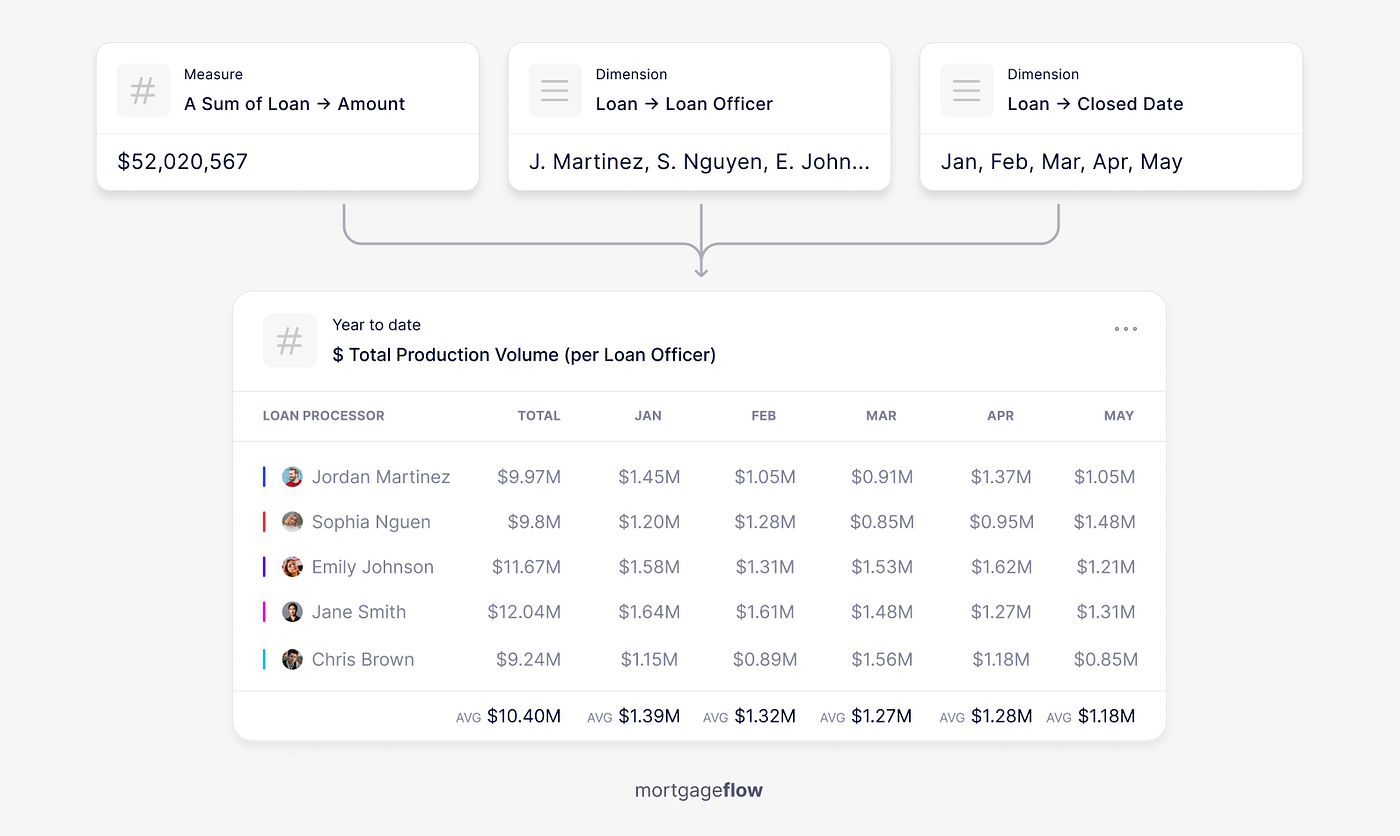Screen dimensions: 1400x836
Task: Click Jane Smith's avatar
Action: 292,612
